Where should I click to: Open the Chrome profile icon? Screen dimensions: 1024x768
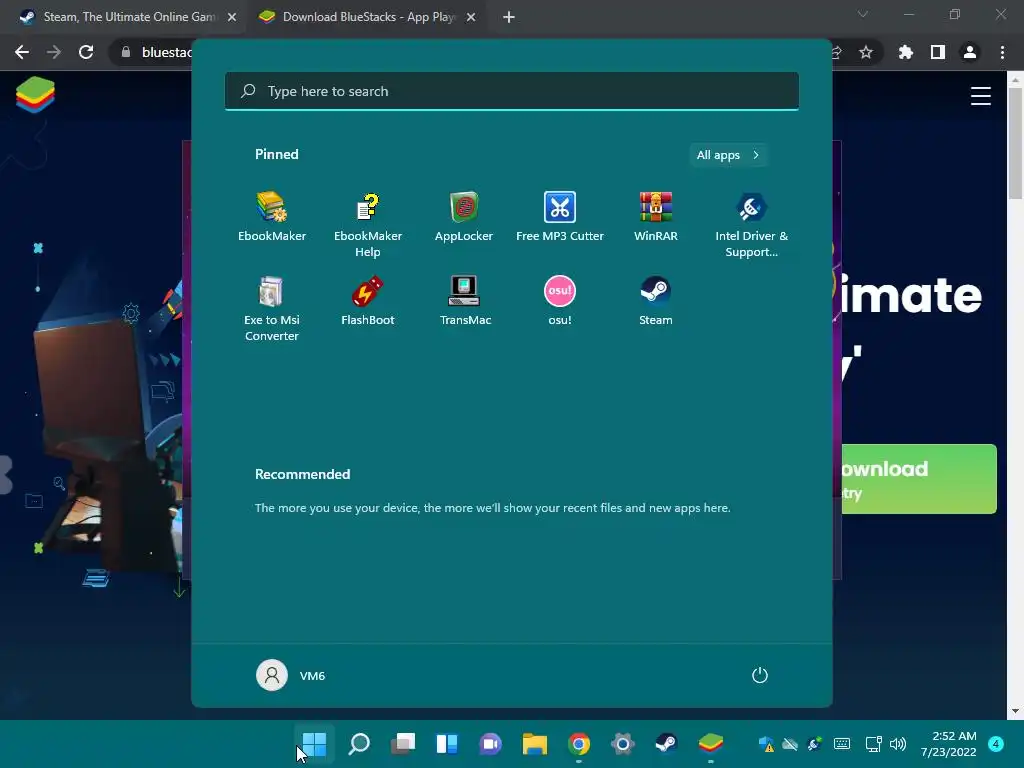click(x=970, y=52)
